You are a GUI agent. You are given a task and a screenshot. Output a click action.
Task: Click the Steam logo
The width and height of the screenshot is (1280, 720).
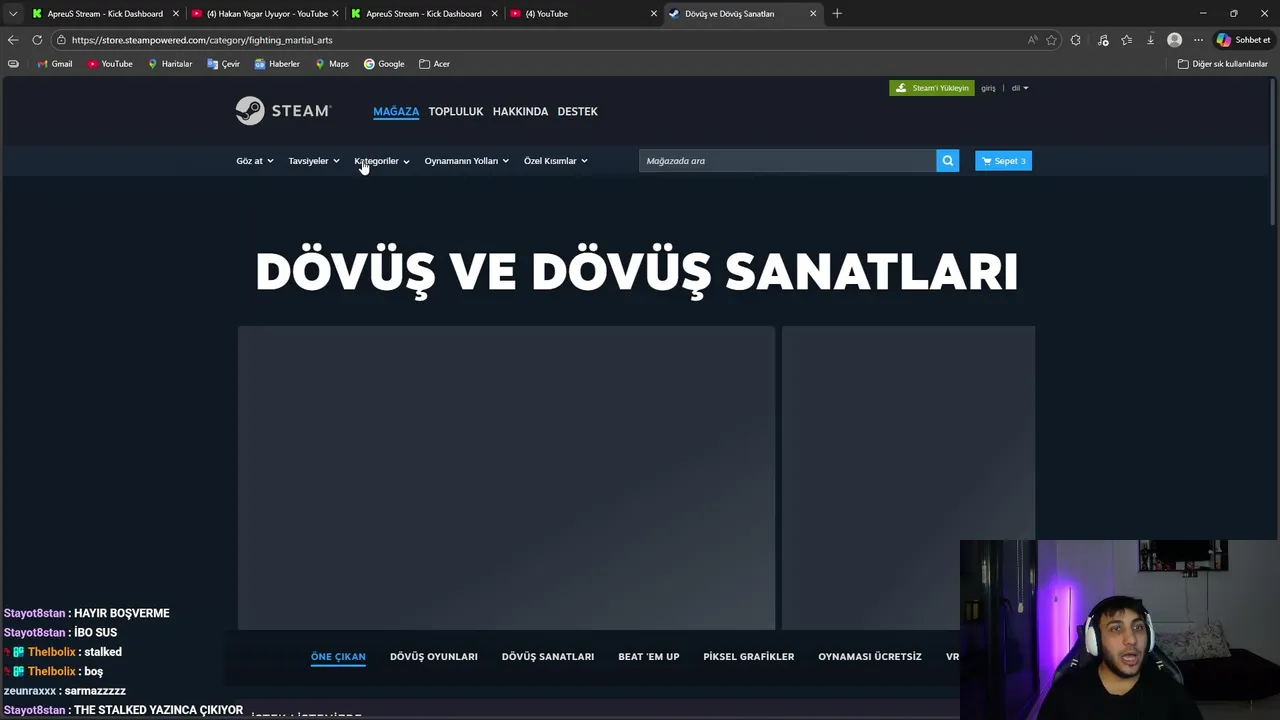283,111
